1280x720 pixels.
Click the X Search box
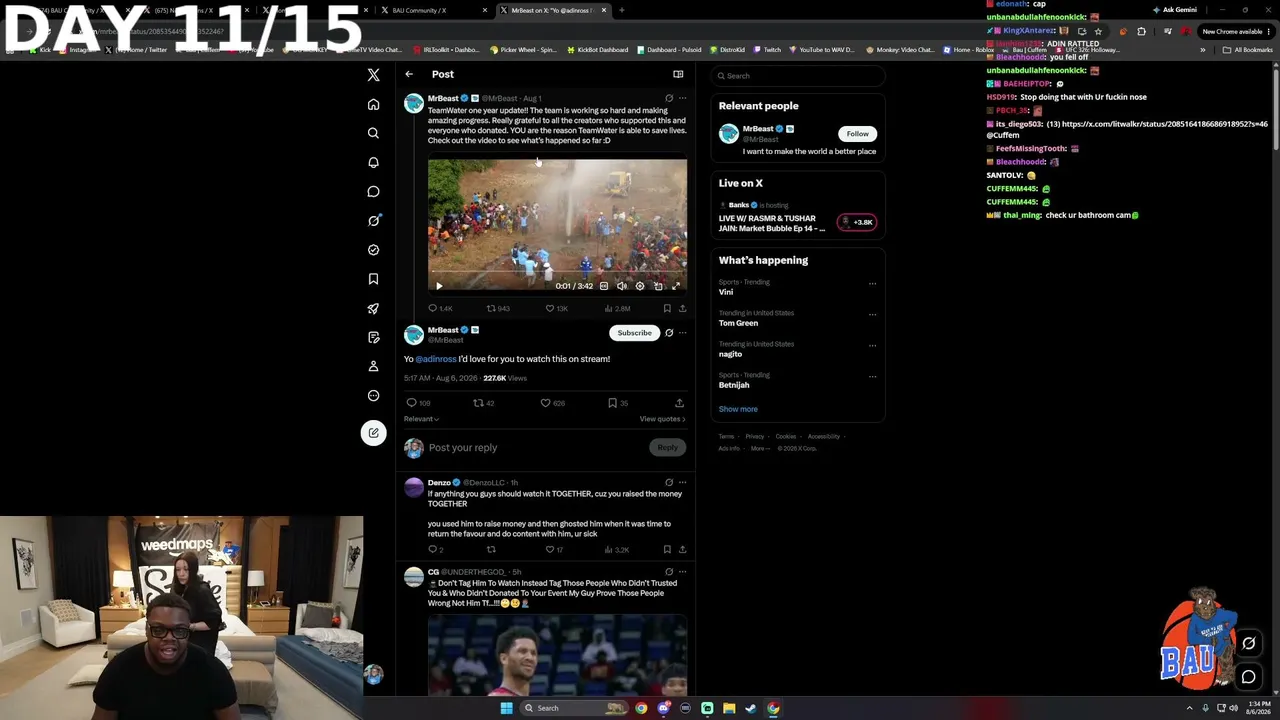798,76
